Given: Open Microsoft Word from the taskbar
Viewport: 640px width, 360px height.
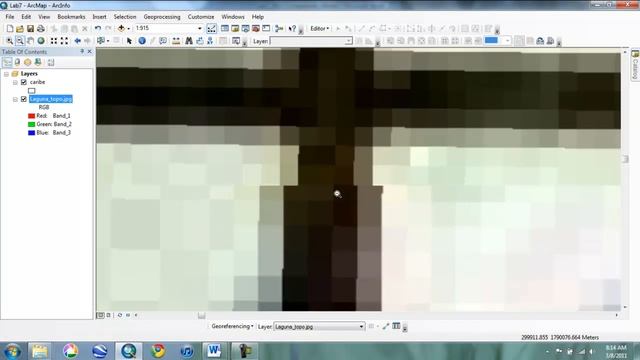Looking at the screenshot, I should [x=214, y=351].
